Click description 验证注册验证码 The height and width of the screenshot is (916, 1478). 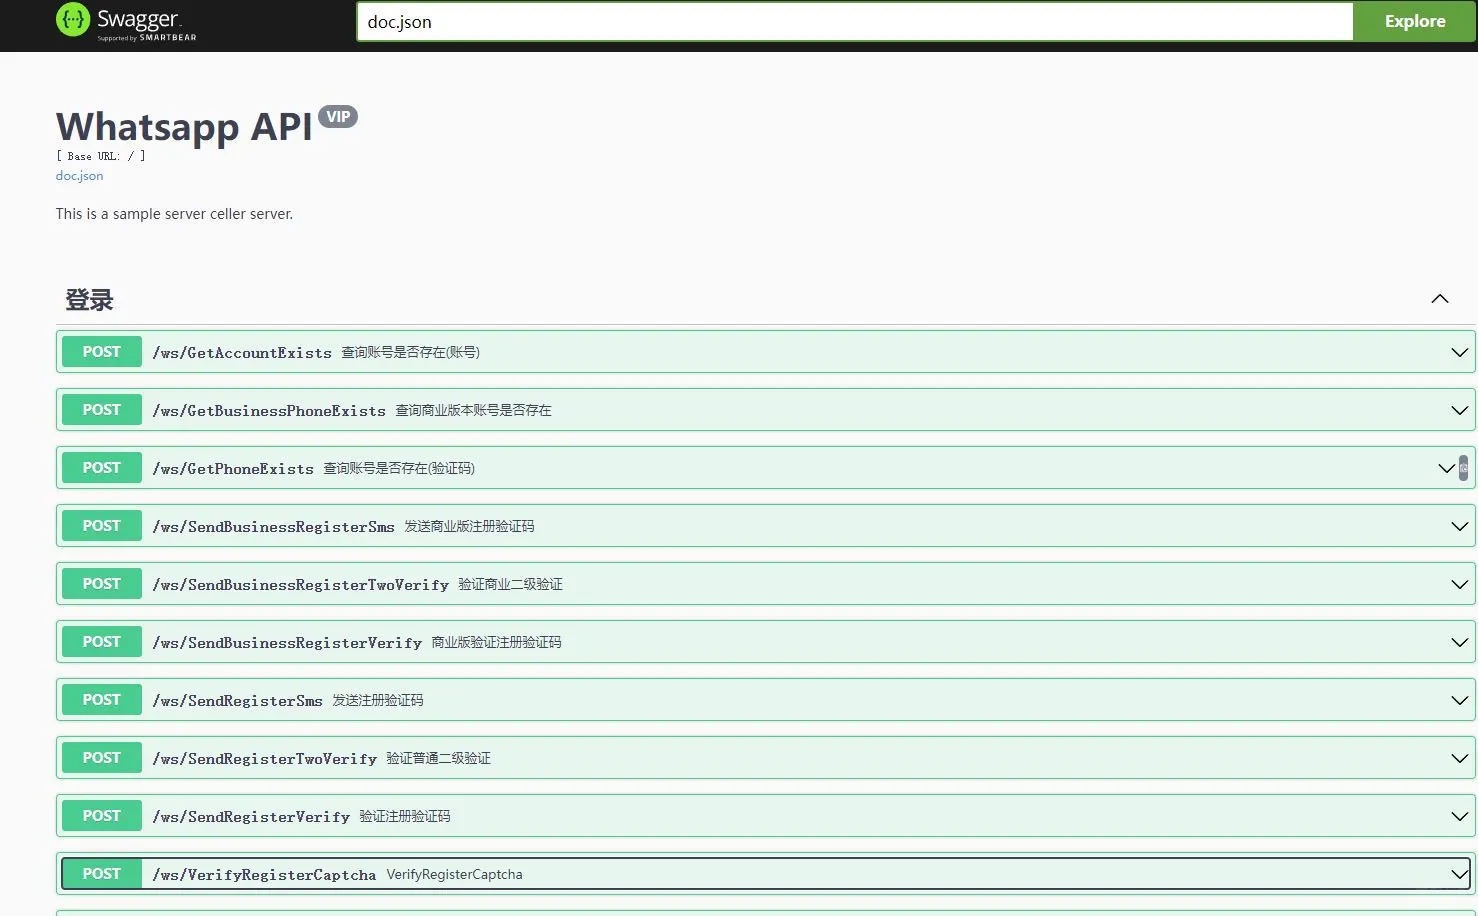click(x=405, y=816)
